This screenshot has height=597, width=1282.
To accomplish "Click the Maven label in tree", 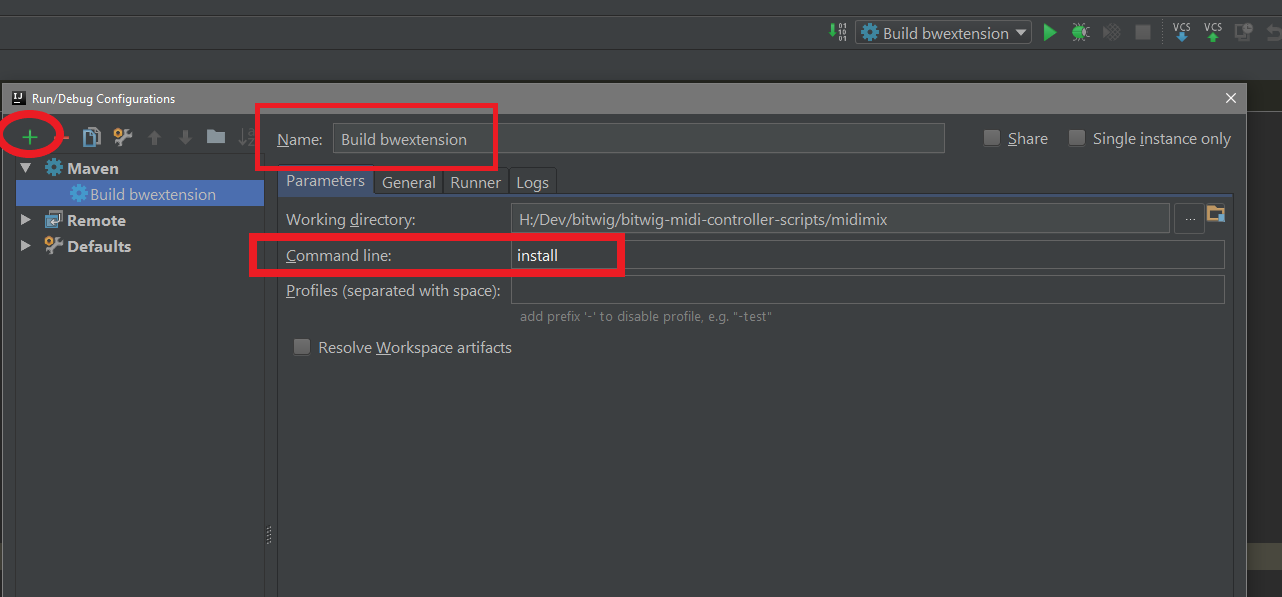I will tap(93, 168).
